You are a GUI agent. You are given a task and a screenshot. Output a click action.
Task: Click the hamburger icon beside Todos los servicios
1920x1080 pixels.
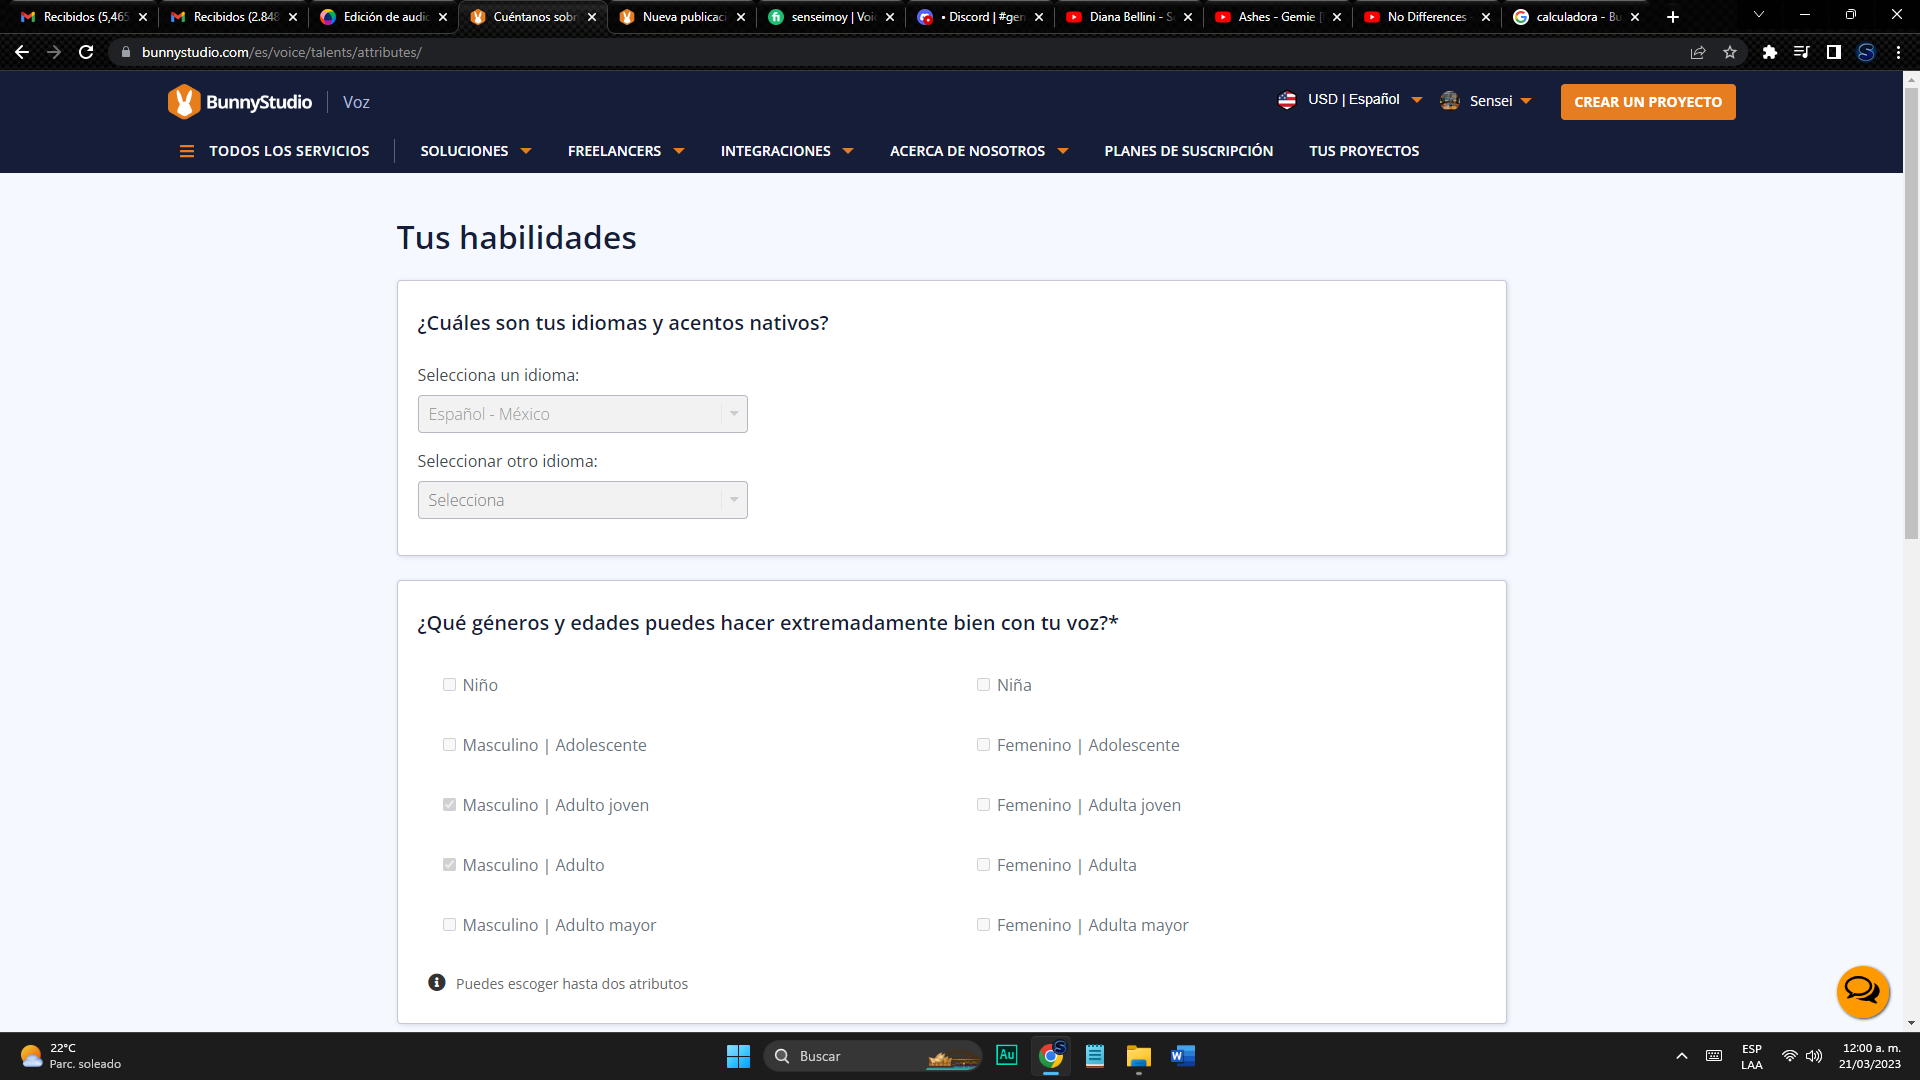[x=186, y=151]
